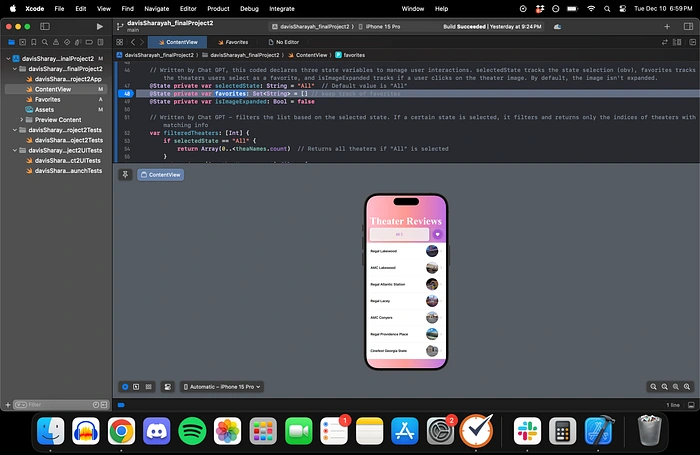700x455 pixels.
Task: Select the Assets item in navigator
Action: [44, 110]
